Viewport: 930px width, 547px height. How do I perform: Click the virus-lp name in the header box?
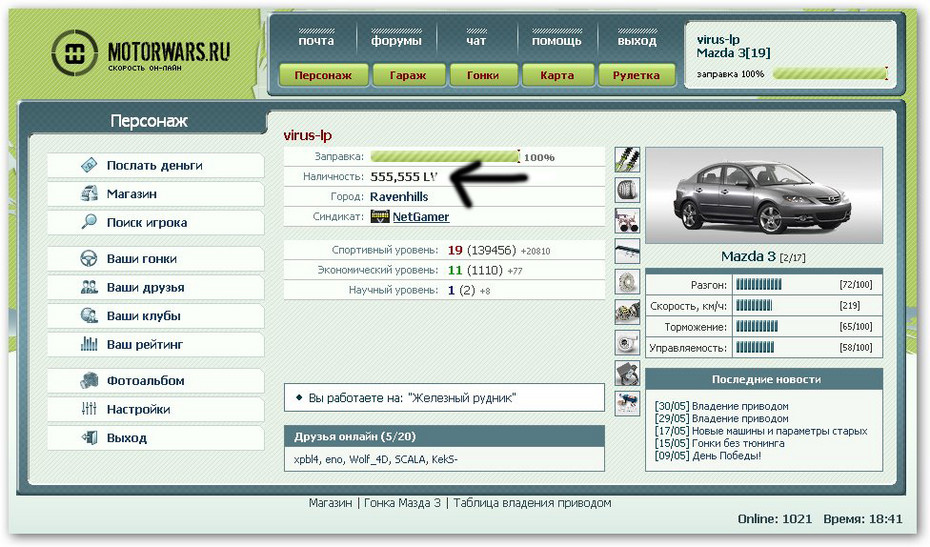[x=718, y=40]
